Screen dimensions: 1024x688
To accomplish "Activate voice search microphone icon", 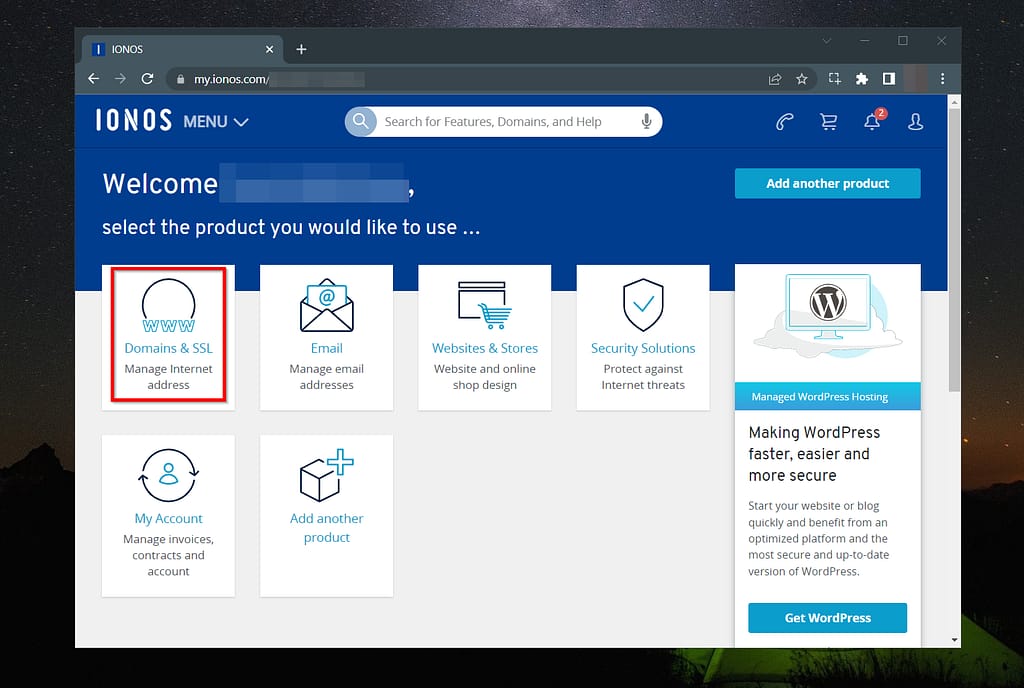I will coord(647,121).
